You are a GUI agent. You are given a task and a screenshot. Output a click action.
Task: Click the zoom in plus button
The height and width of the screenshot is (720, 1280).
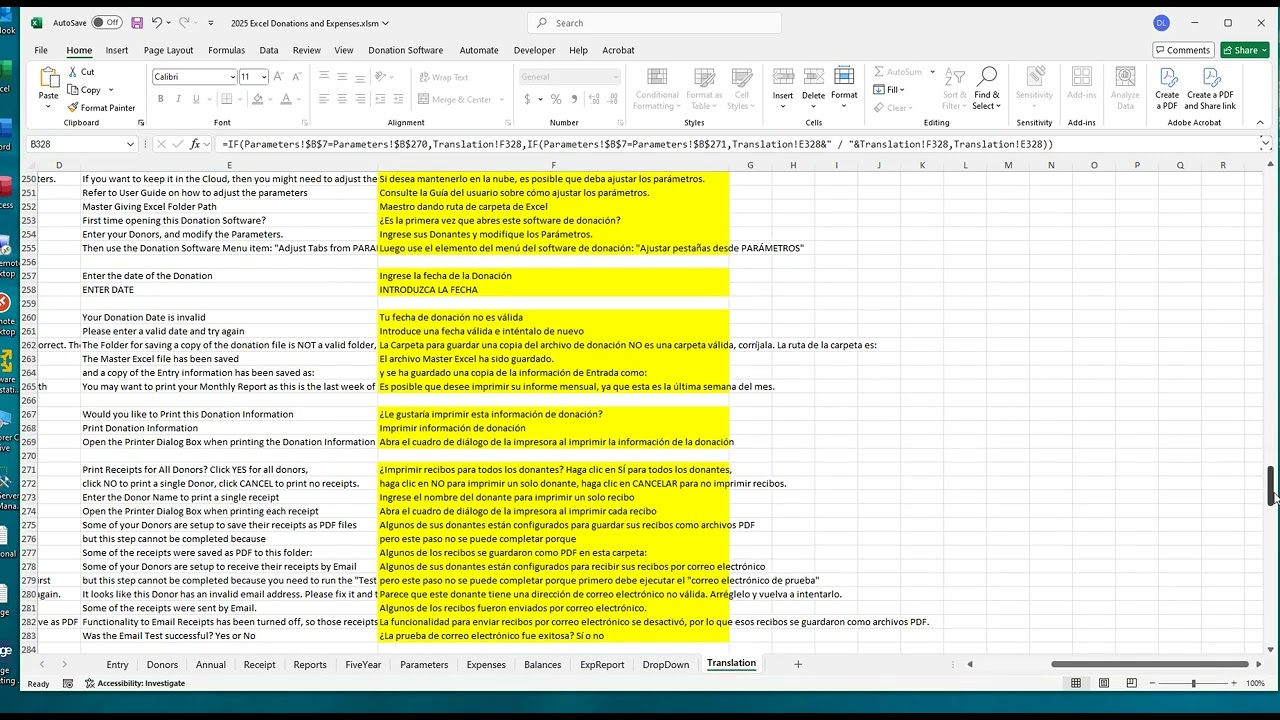coord(1234,683)
